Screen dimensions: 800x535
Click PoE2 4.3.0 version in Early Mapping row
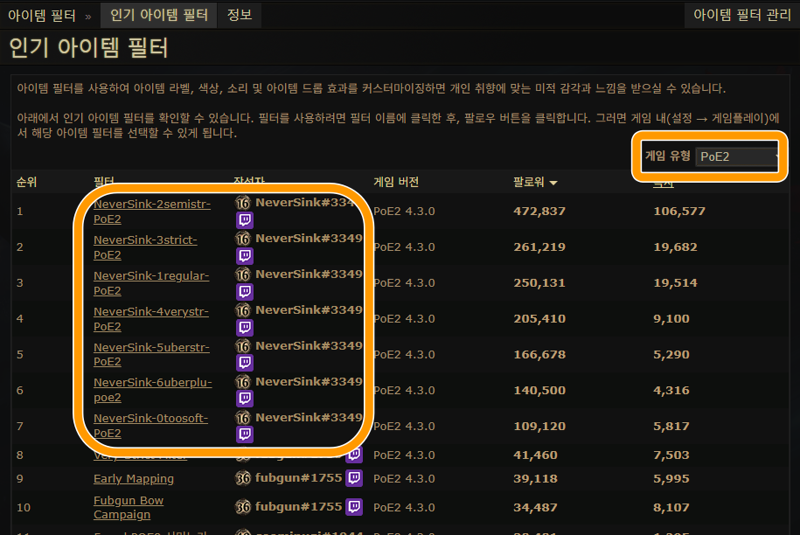[404, 478]
